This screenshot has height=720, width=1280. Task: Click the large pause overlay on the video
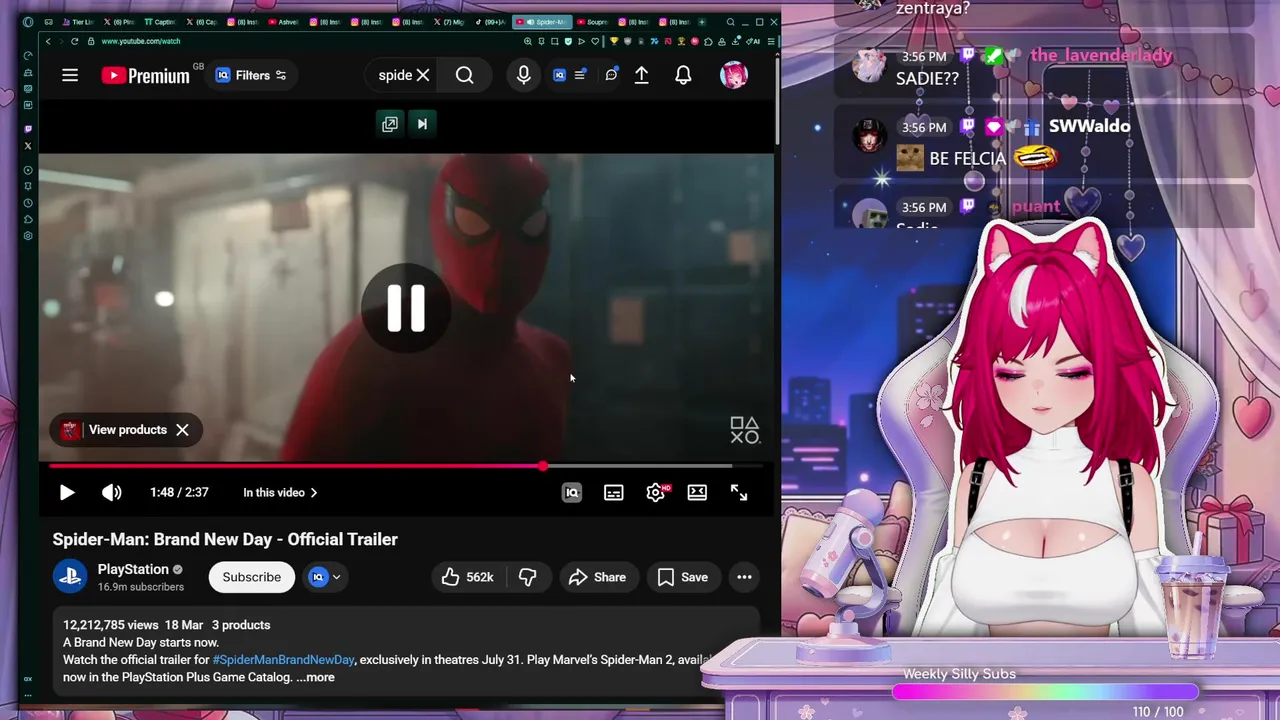406,308
